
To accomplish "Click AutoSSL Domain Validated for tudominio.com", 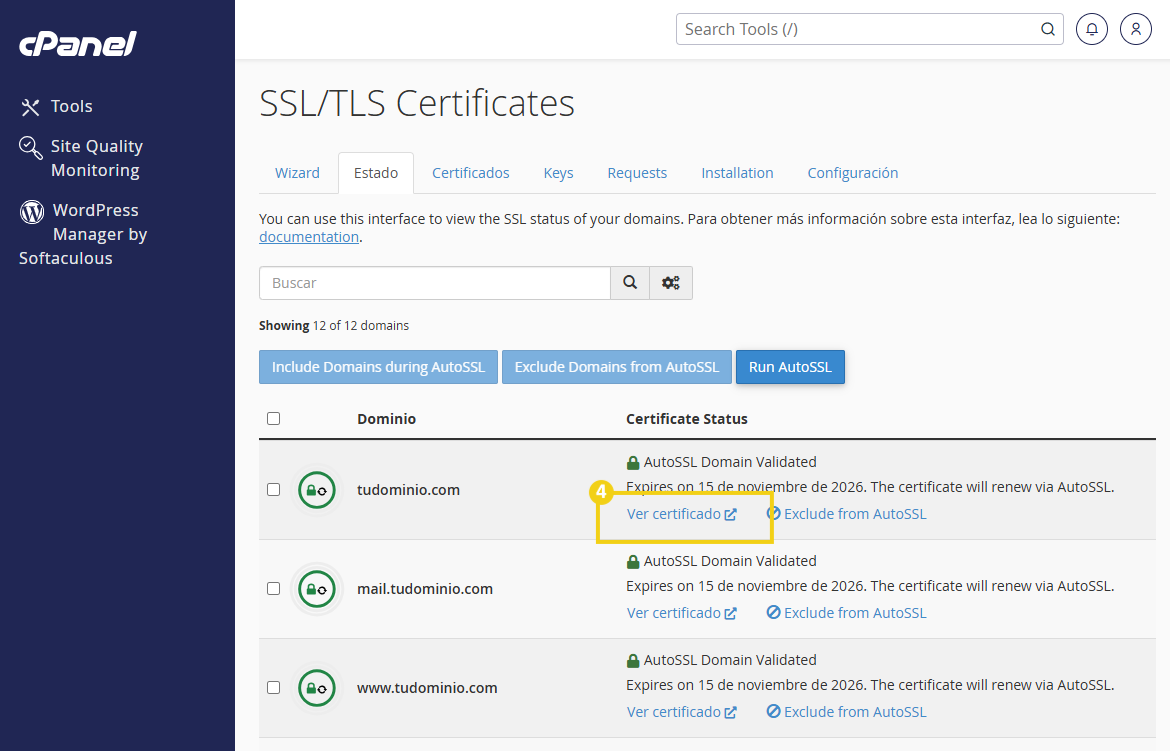I will pyautogui.click(x=722, y=462).
